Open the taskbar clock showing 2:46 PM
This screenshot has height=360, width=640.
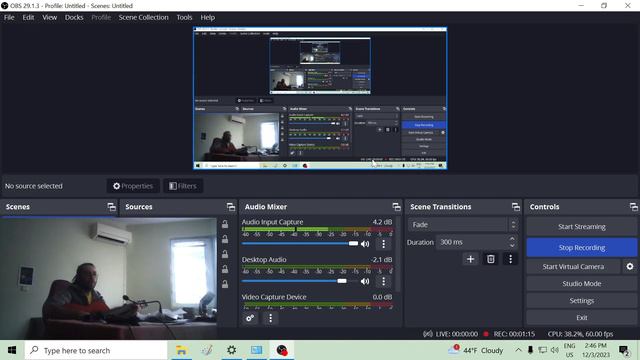coord(596,350)
